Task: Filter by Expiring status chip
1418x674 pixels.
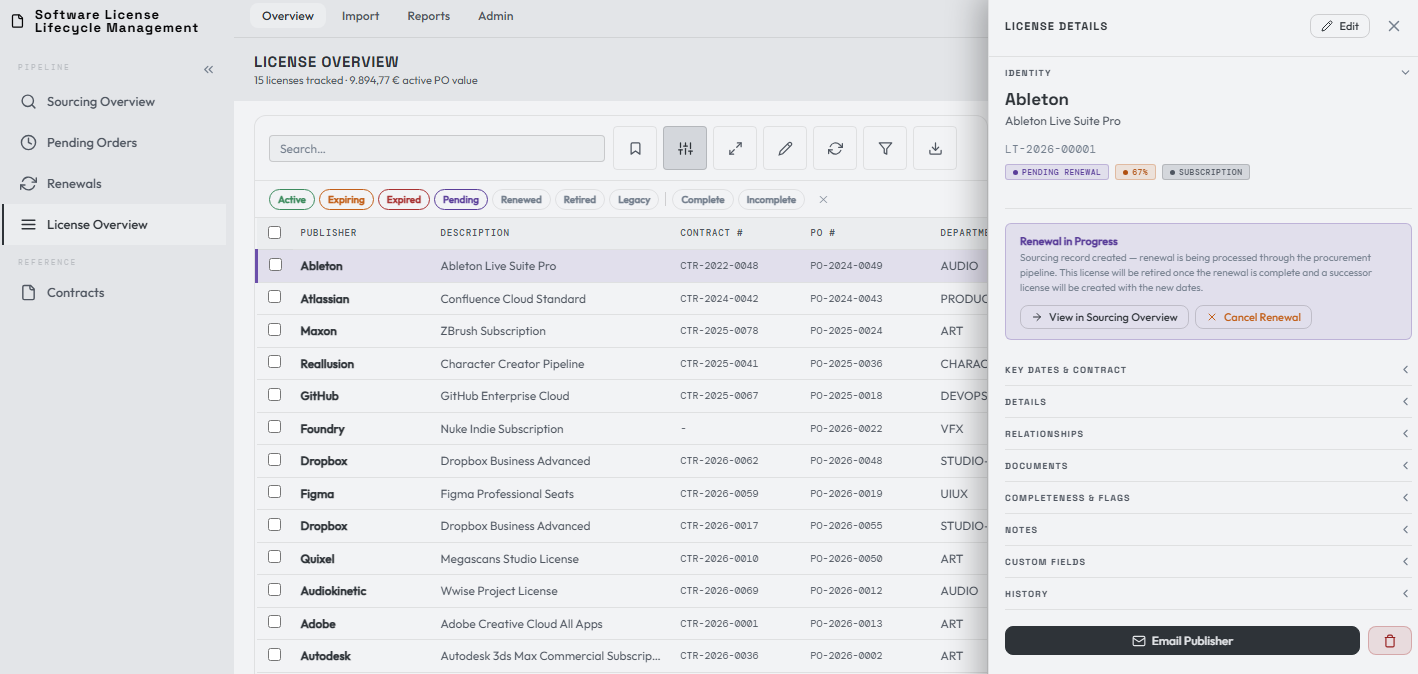Action: tap(346, 200)
